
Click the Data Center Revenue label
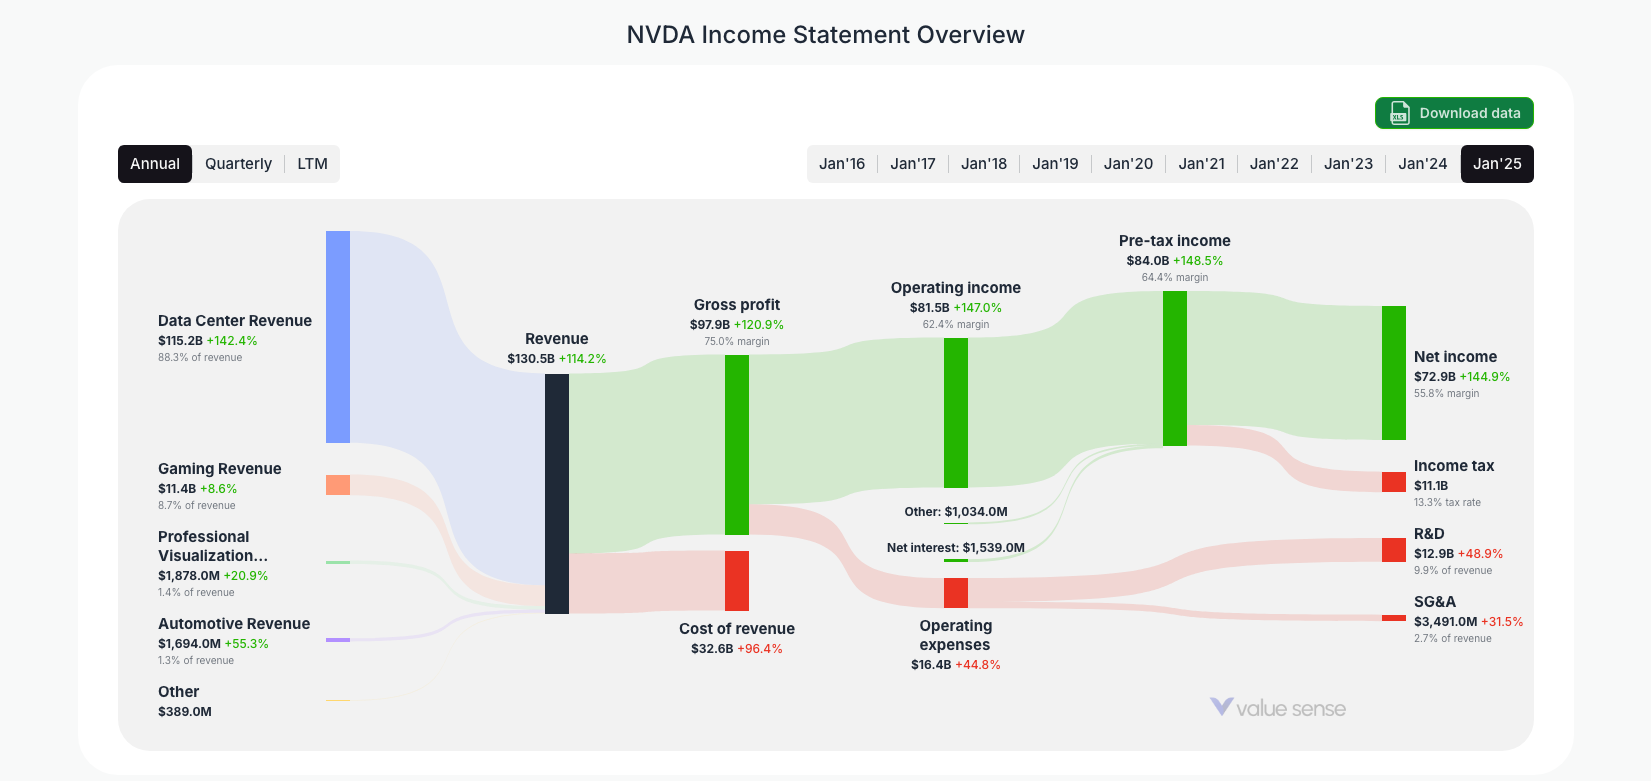click(x=235, y=321)
